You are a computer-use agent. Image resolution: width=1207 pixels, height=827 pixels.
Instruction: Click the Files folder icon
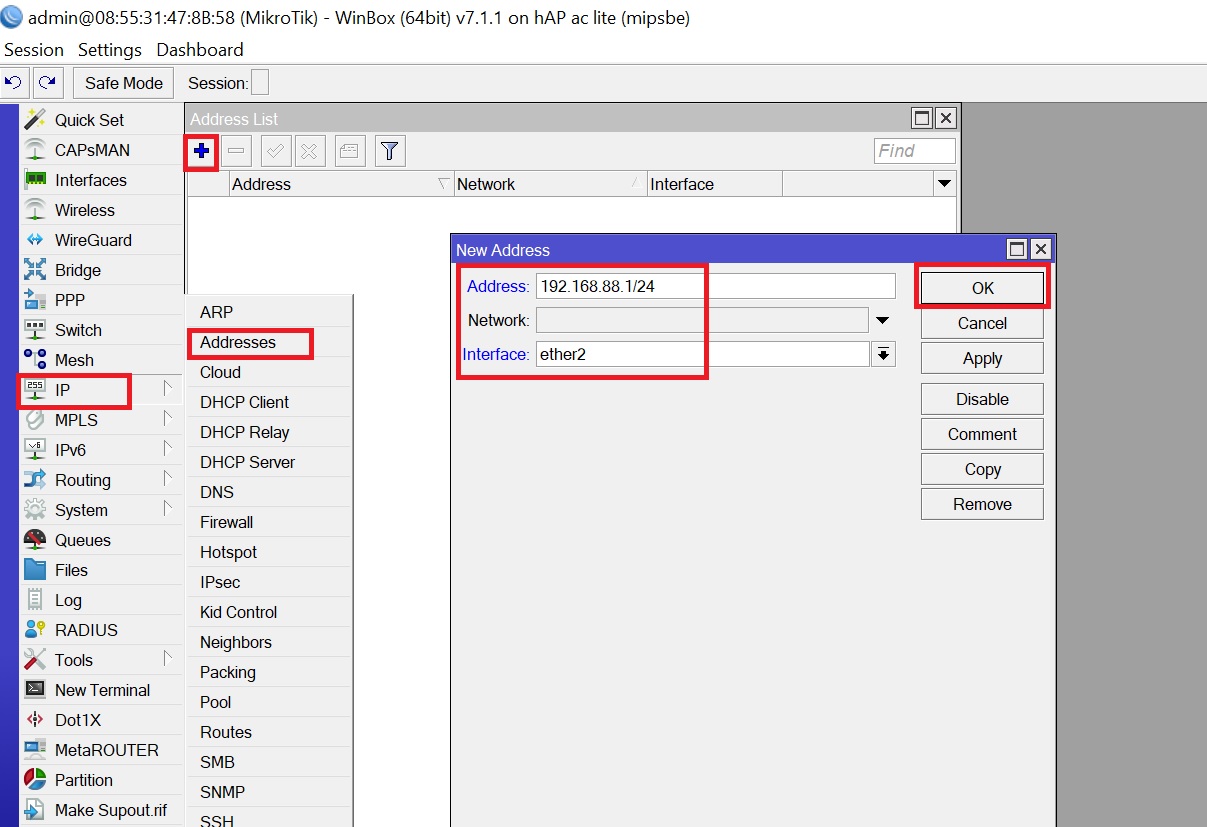(x=36, y=569)
